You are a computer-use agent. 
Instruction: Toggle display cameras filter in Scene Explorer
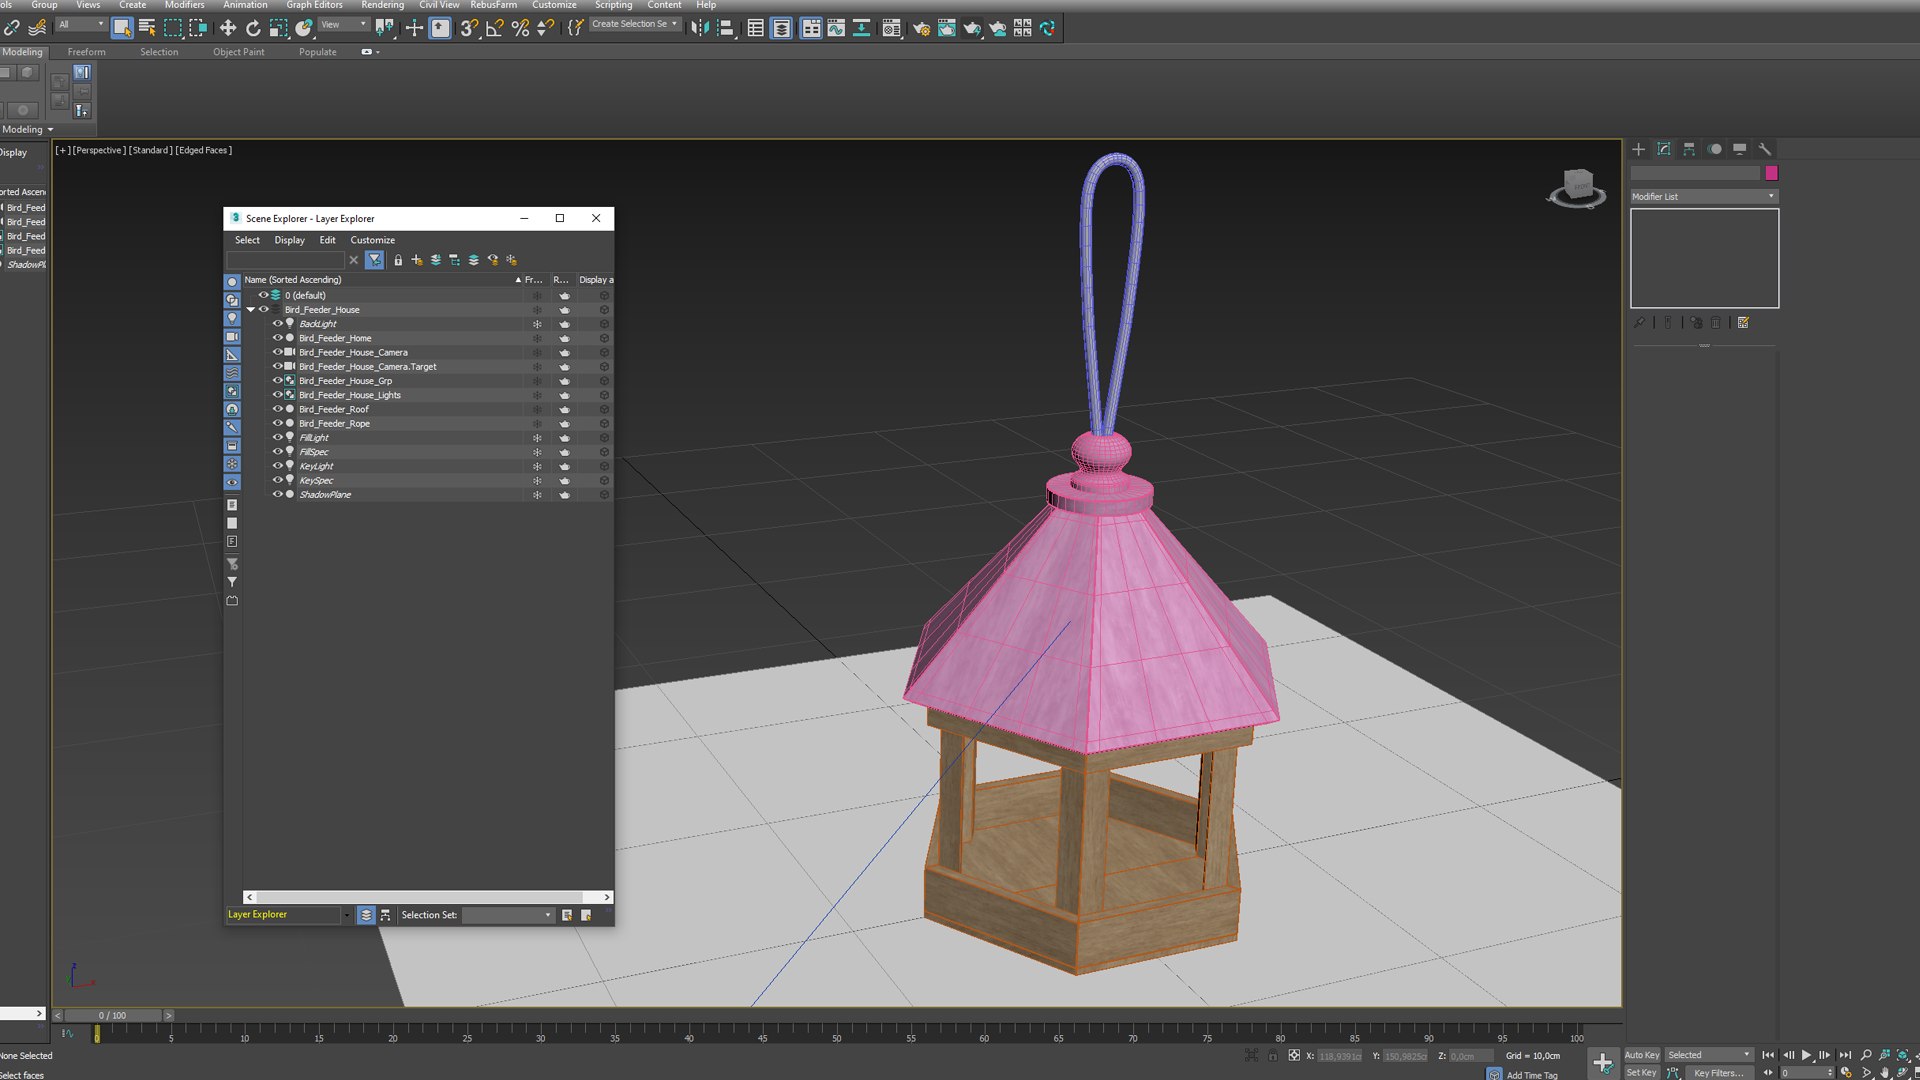232,337
